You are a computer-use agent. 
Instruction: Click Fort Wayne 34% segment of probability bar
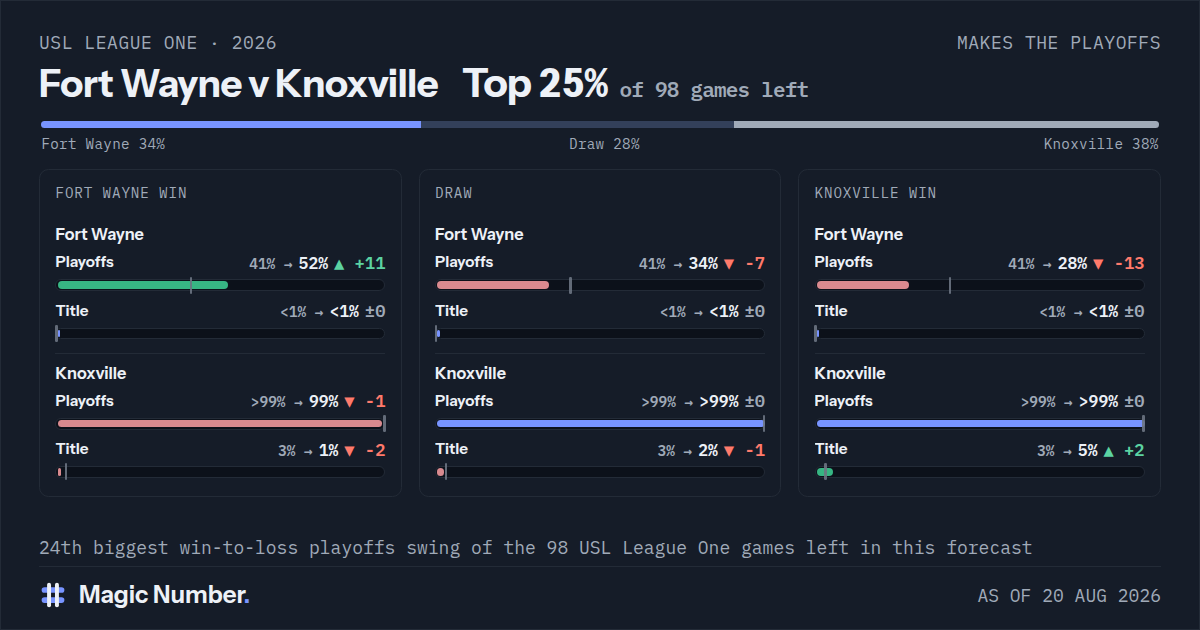tap(230, 125)
